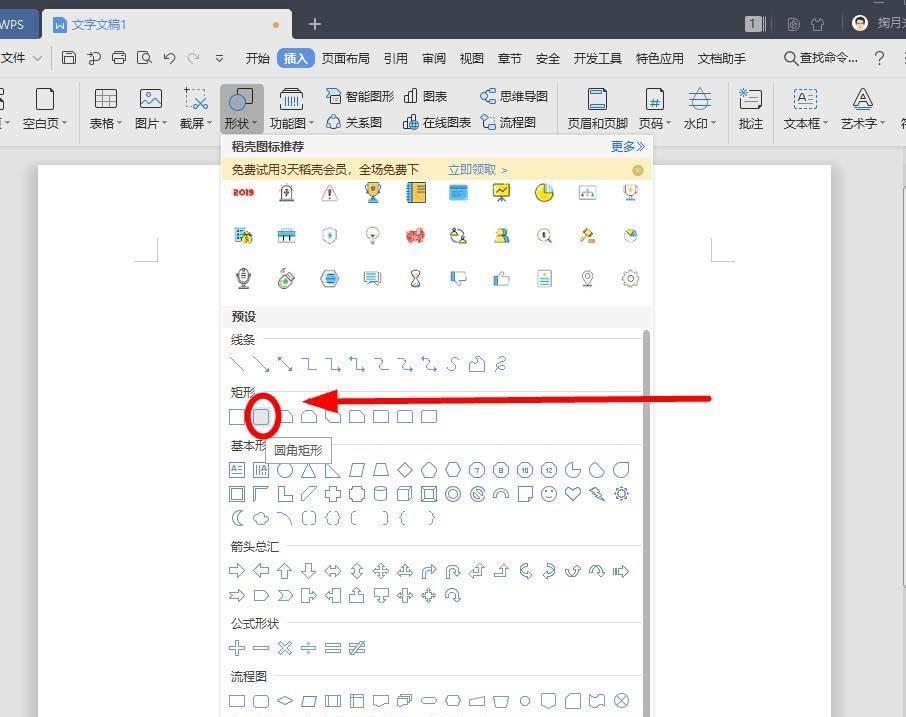Switch to the 页面布局 ribbon tab
Image resolution: width=906 pixels, height=717 pixels.
[x=345, y=58]
